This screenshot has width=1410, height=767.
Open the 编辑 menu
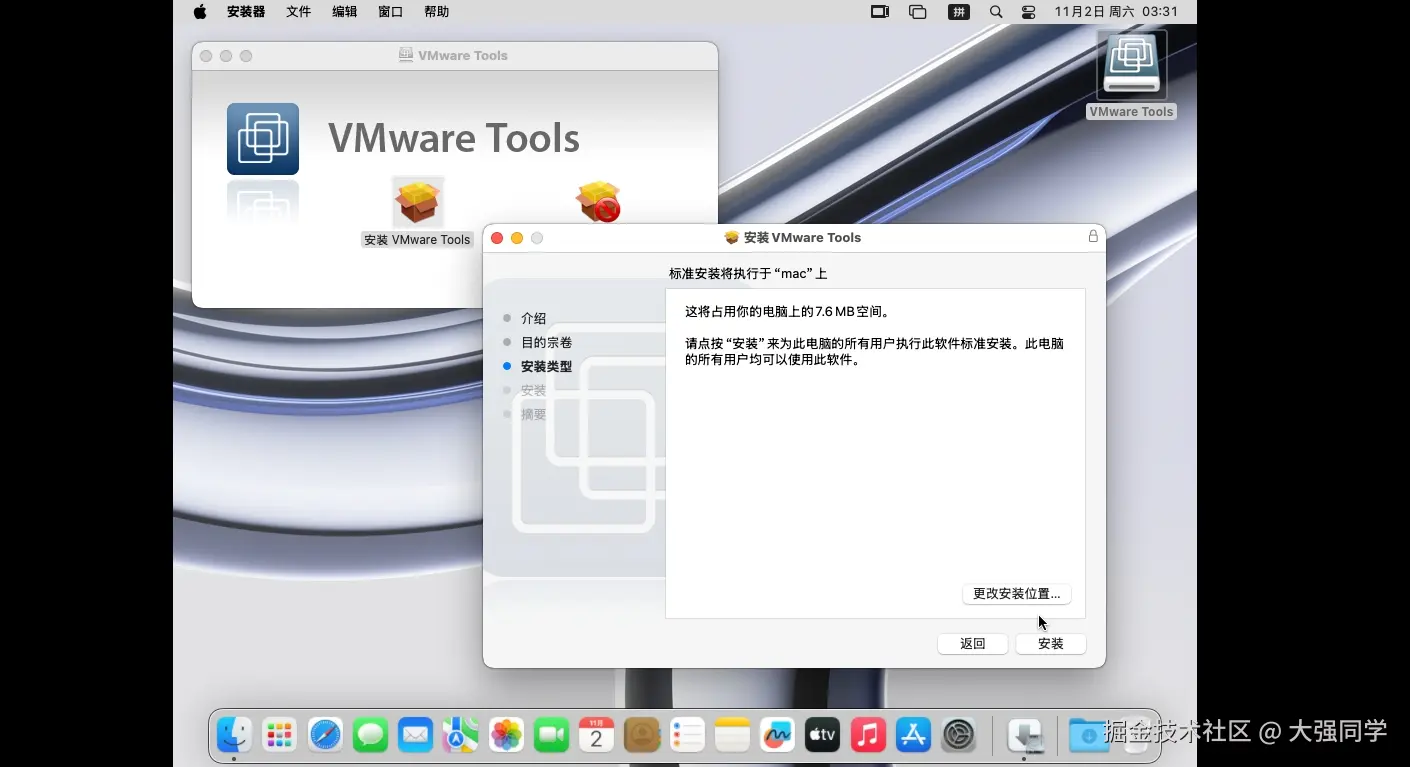tap(345, 12)
